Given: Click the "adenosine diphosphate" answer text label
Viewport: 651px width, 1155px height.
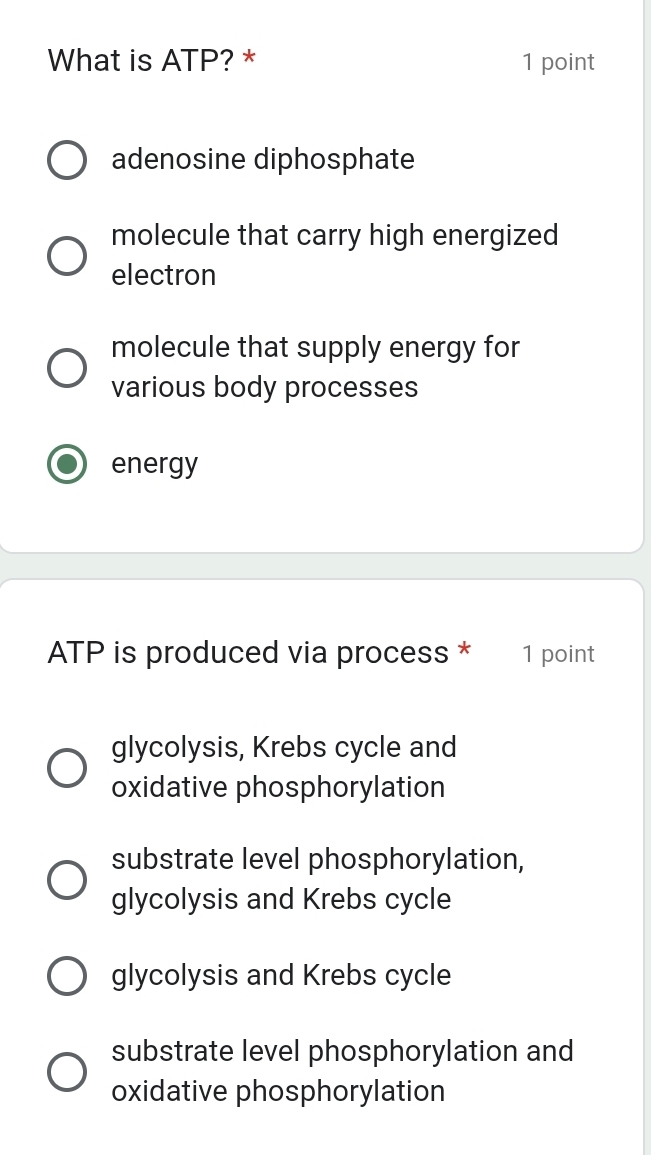Looking at the screenshot, I should pyautogui.click(x=263, y=159).
